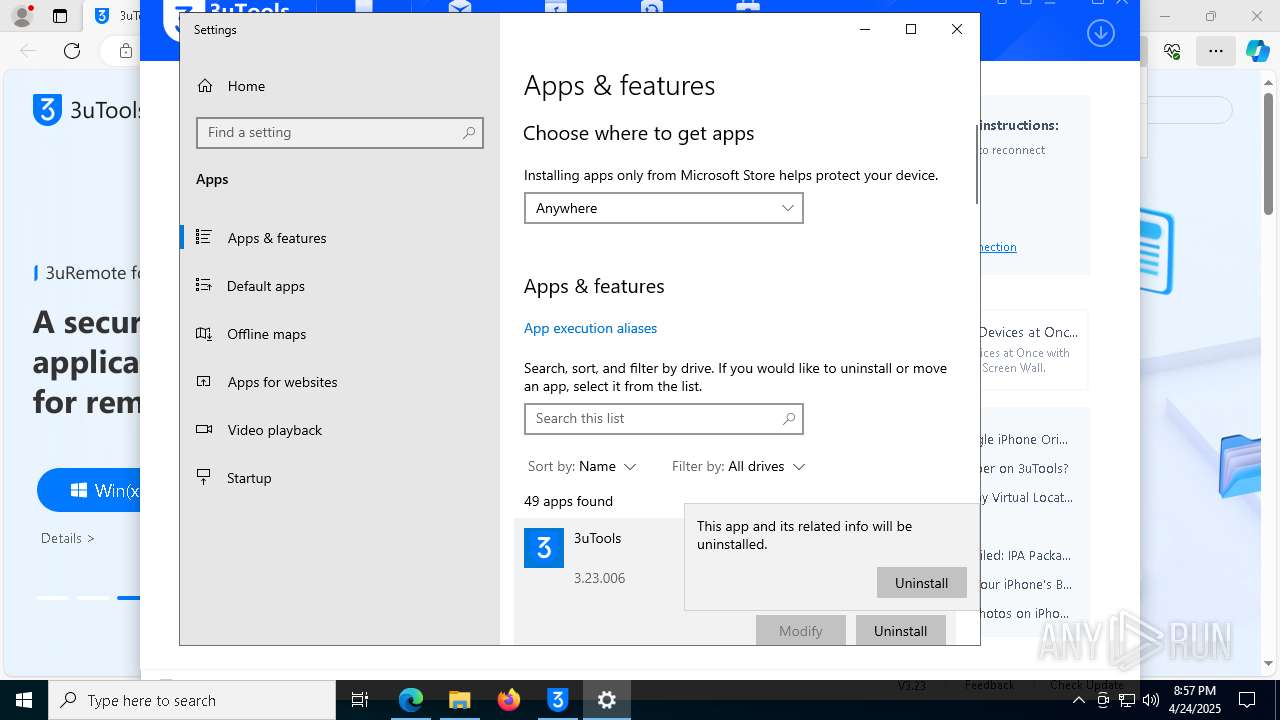Click 3uTools logo on the webpage
Image resolution: width=1280 pixels, height=720 pixels.
(88, 110)
